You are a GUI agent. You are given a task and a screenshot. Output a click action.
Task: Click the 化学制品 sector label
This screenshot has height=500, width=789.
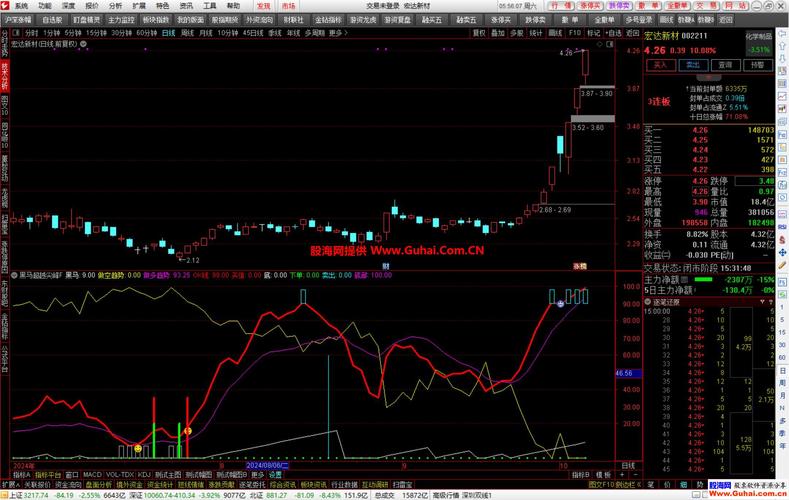point(758,36)
